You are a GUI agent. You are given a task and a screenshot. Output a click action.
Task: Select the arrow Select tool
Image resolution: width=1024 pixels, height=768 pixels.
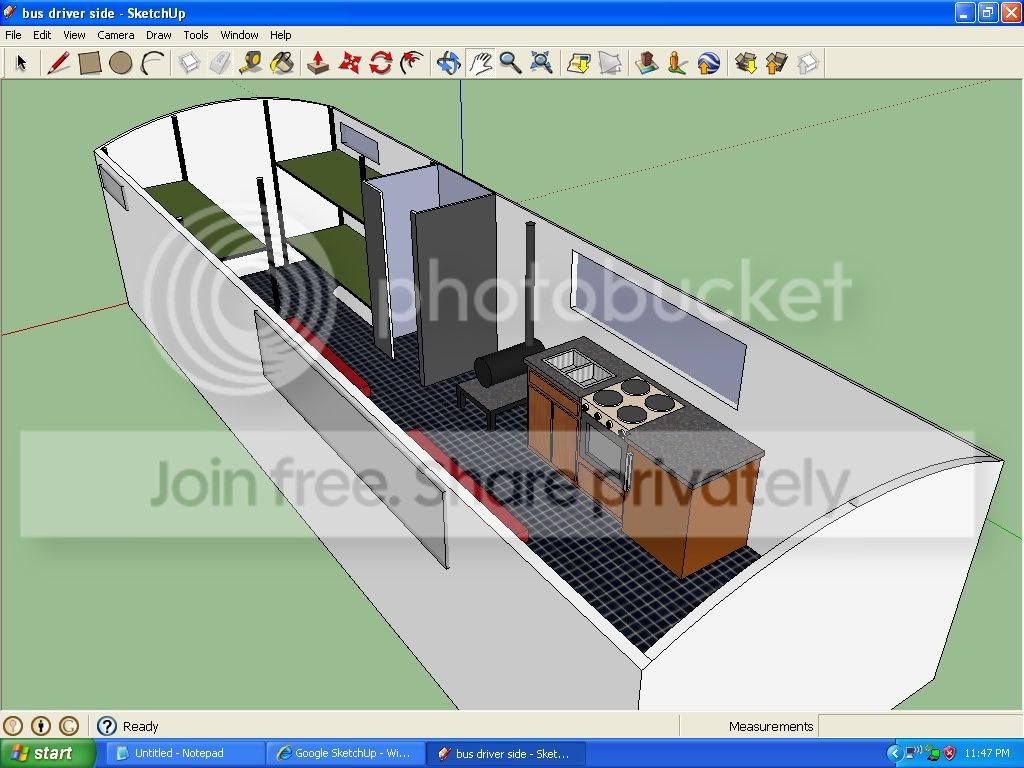click(x=22, y=63)
